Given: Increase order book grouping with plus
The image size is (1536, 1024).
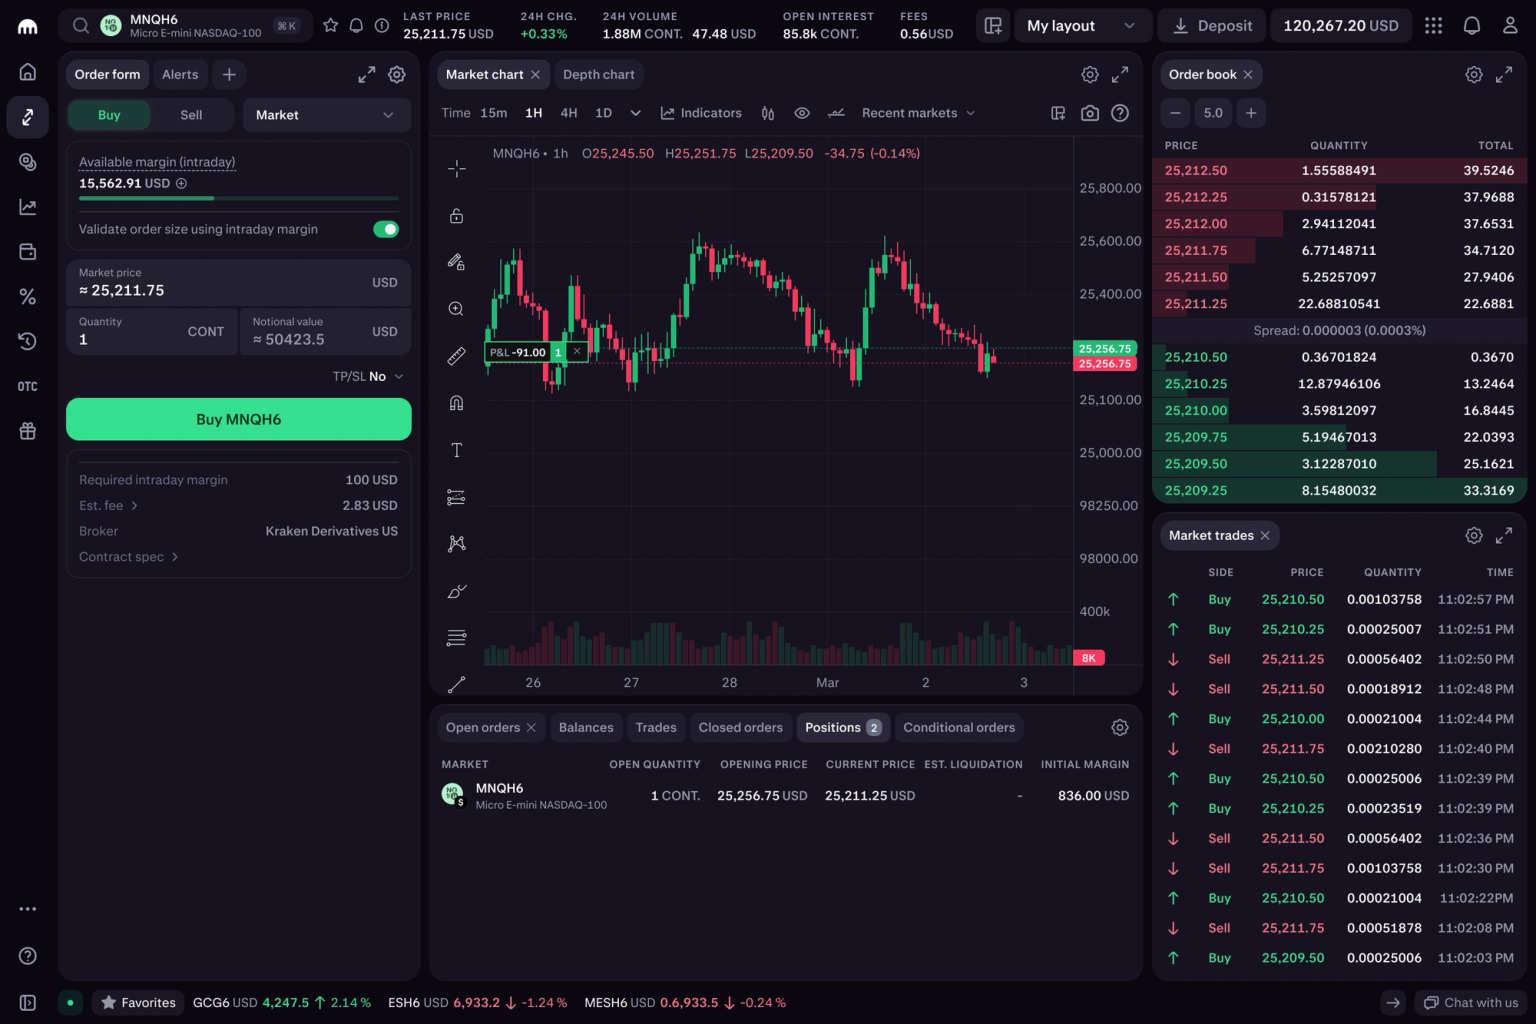Looking at the screenshot, I should coord(1251,113).
